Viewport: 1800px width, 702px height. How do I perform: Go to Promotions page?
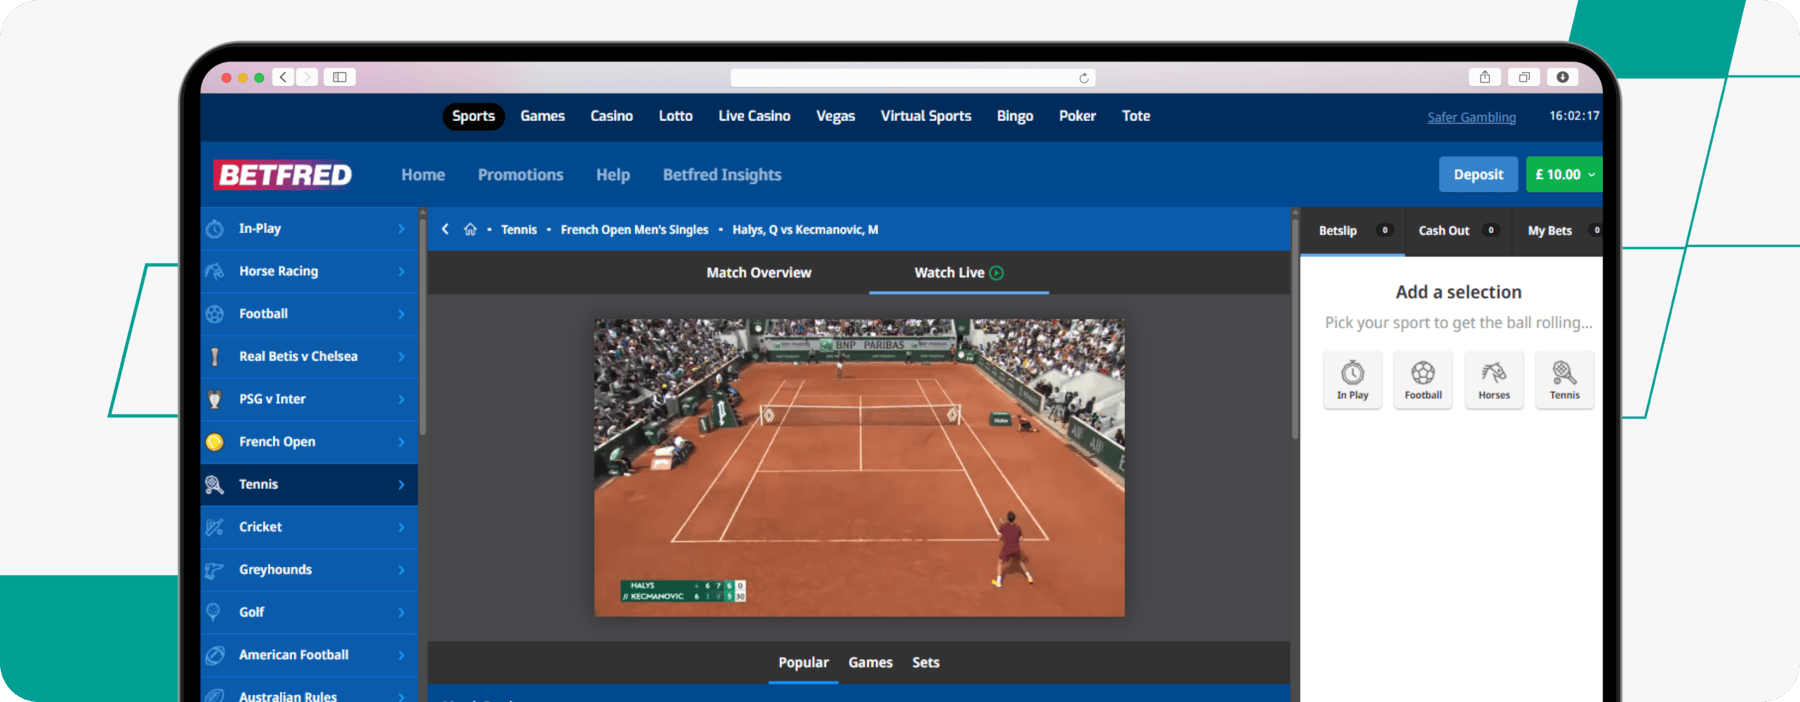521,175
